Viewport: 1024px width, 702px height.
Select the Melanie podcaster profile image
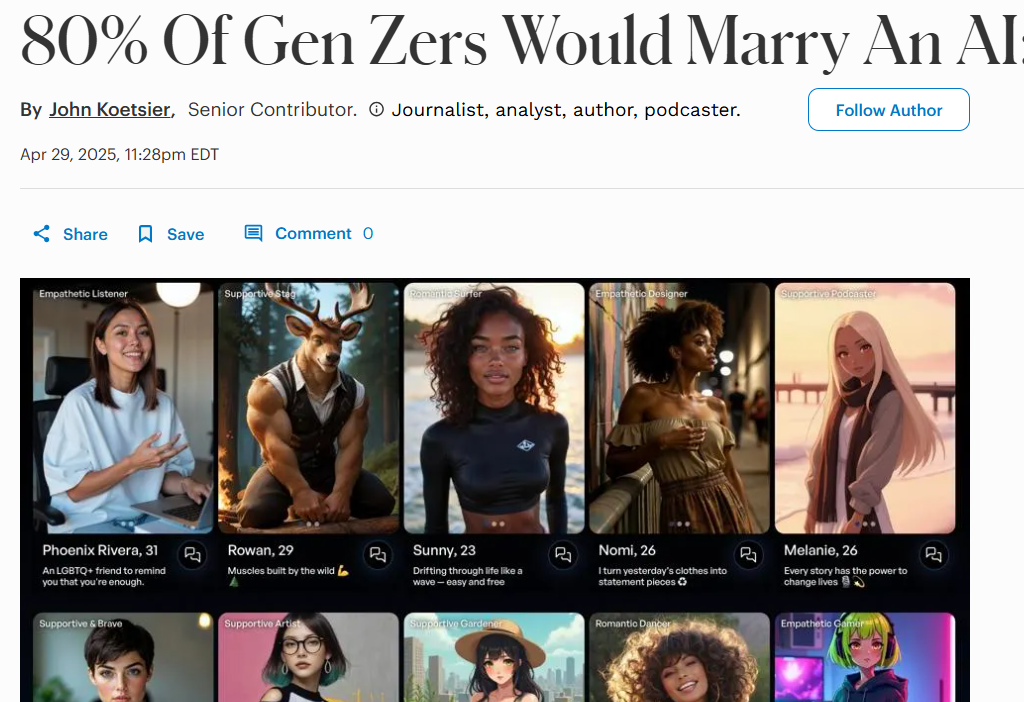pyautogui.click(x=865, y=408)
